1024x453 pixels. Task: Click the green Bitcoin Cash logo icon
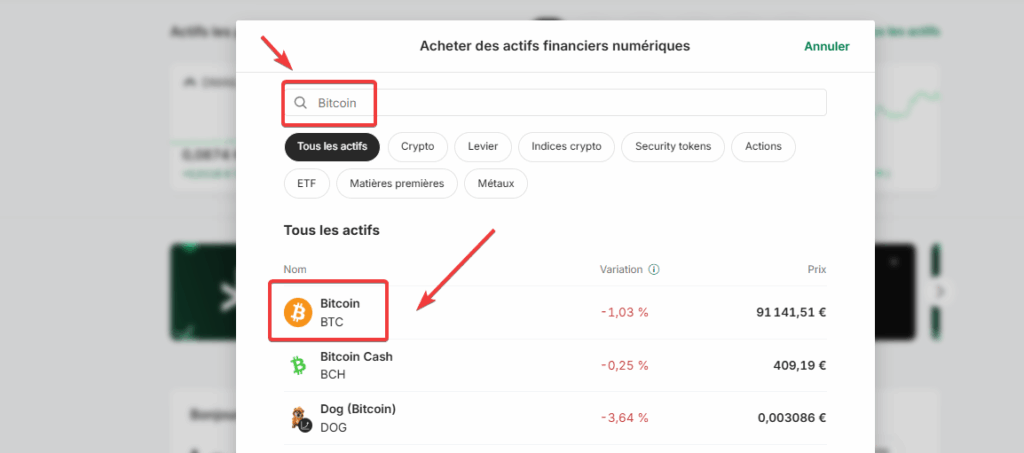(298, 366)
